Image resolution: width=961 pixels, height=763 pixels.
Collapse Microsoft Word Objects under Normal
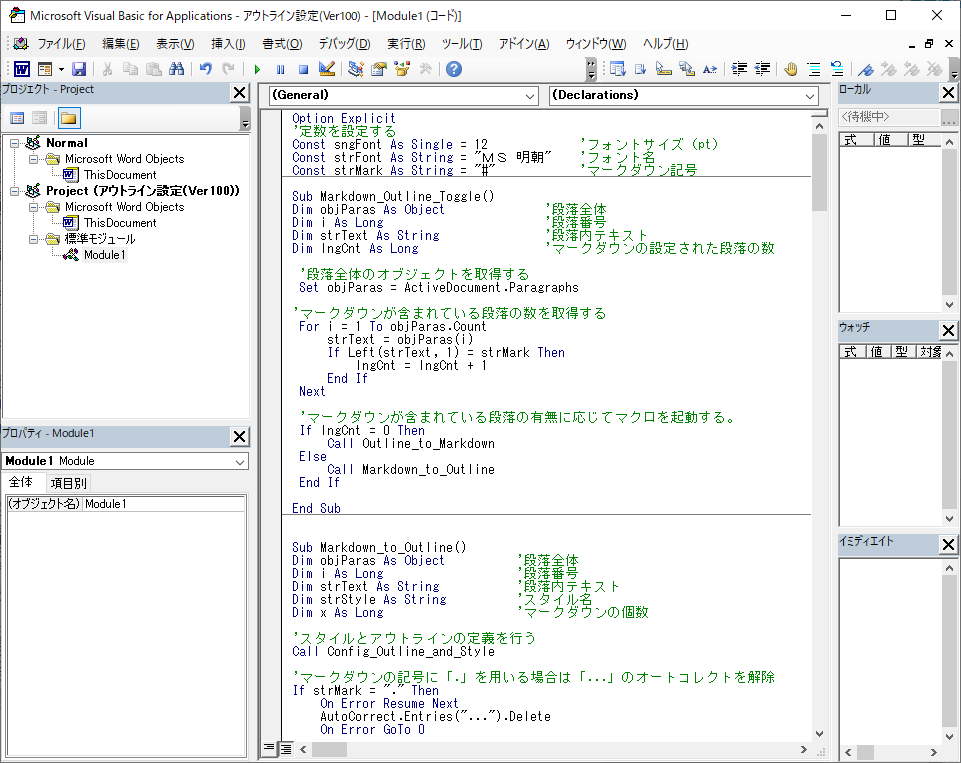tap(34, 159)
